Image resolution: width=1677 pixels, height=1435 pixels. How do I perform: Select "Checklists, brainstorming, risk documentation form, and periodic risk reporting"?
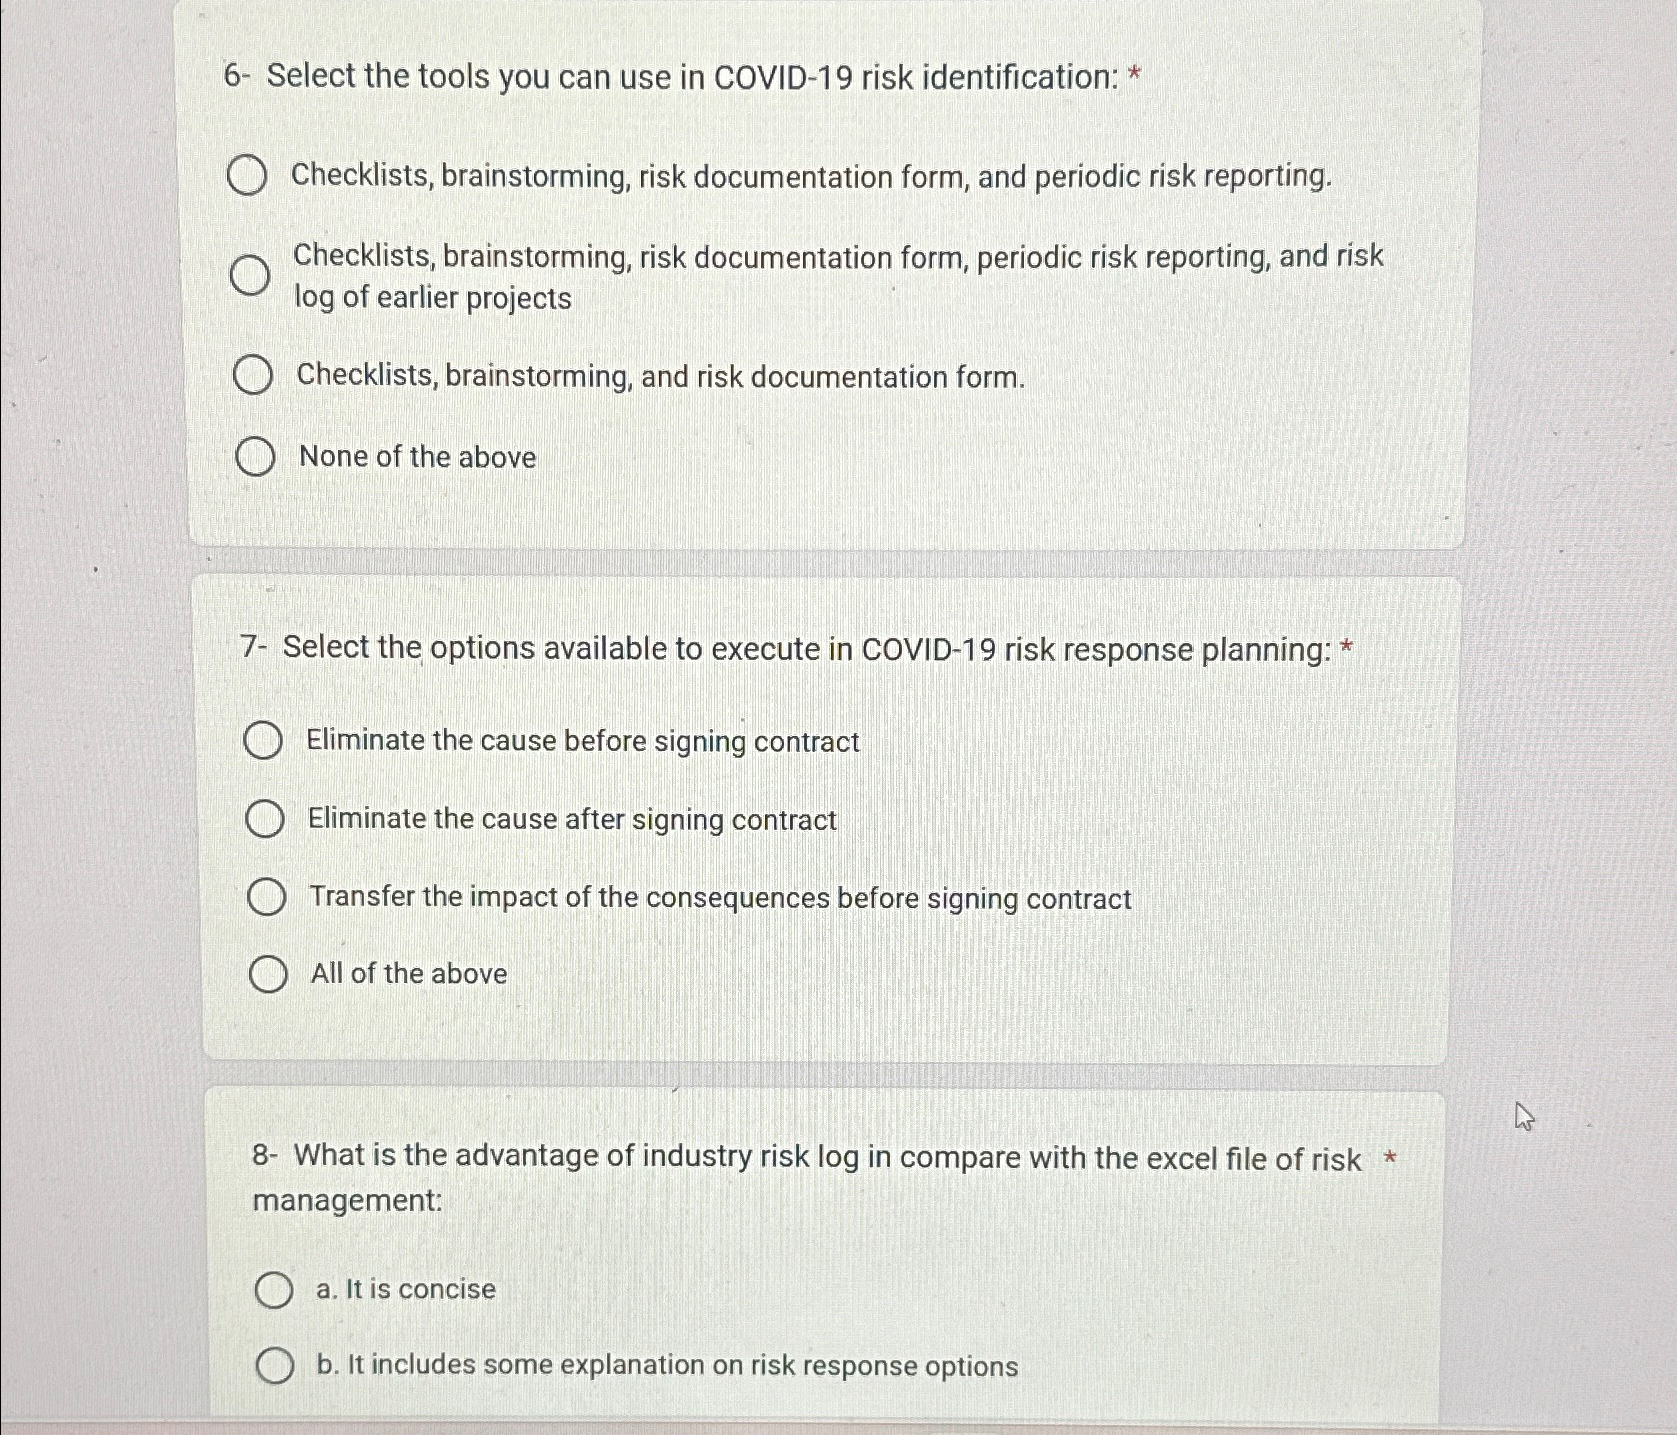tap(252, 176)
